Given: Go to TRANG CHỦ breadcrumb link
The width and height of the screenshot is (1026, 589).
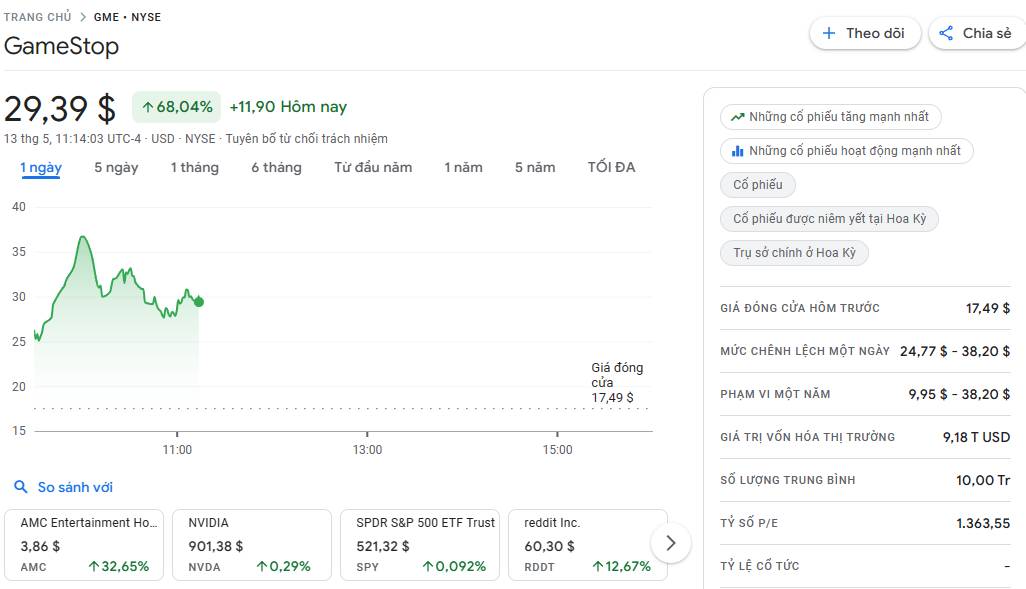Looking at the screenshot, I should click(37, 17).
